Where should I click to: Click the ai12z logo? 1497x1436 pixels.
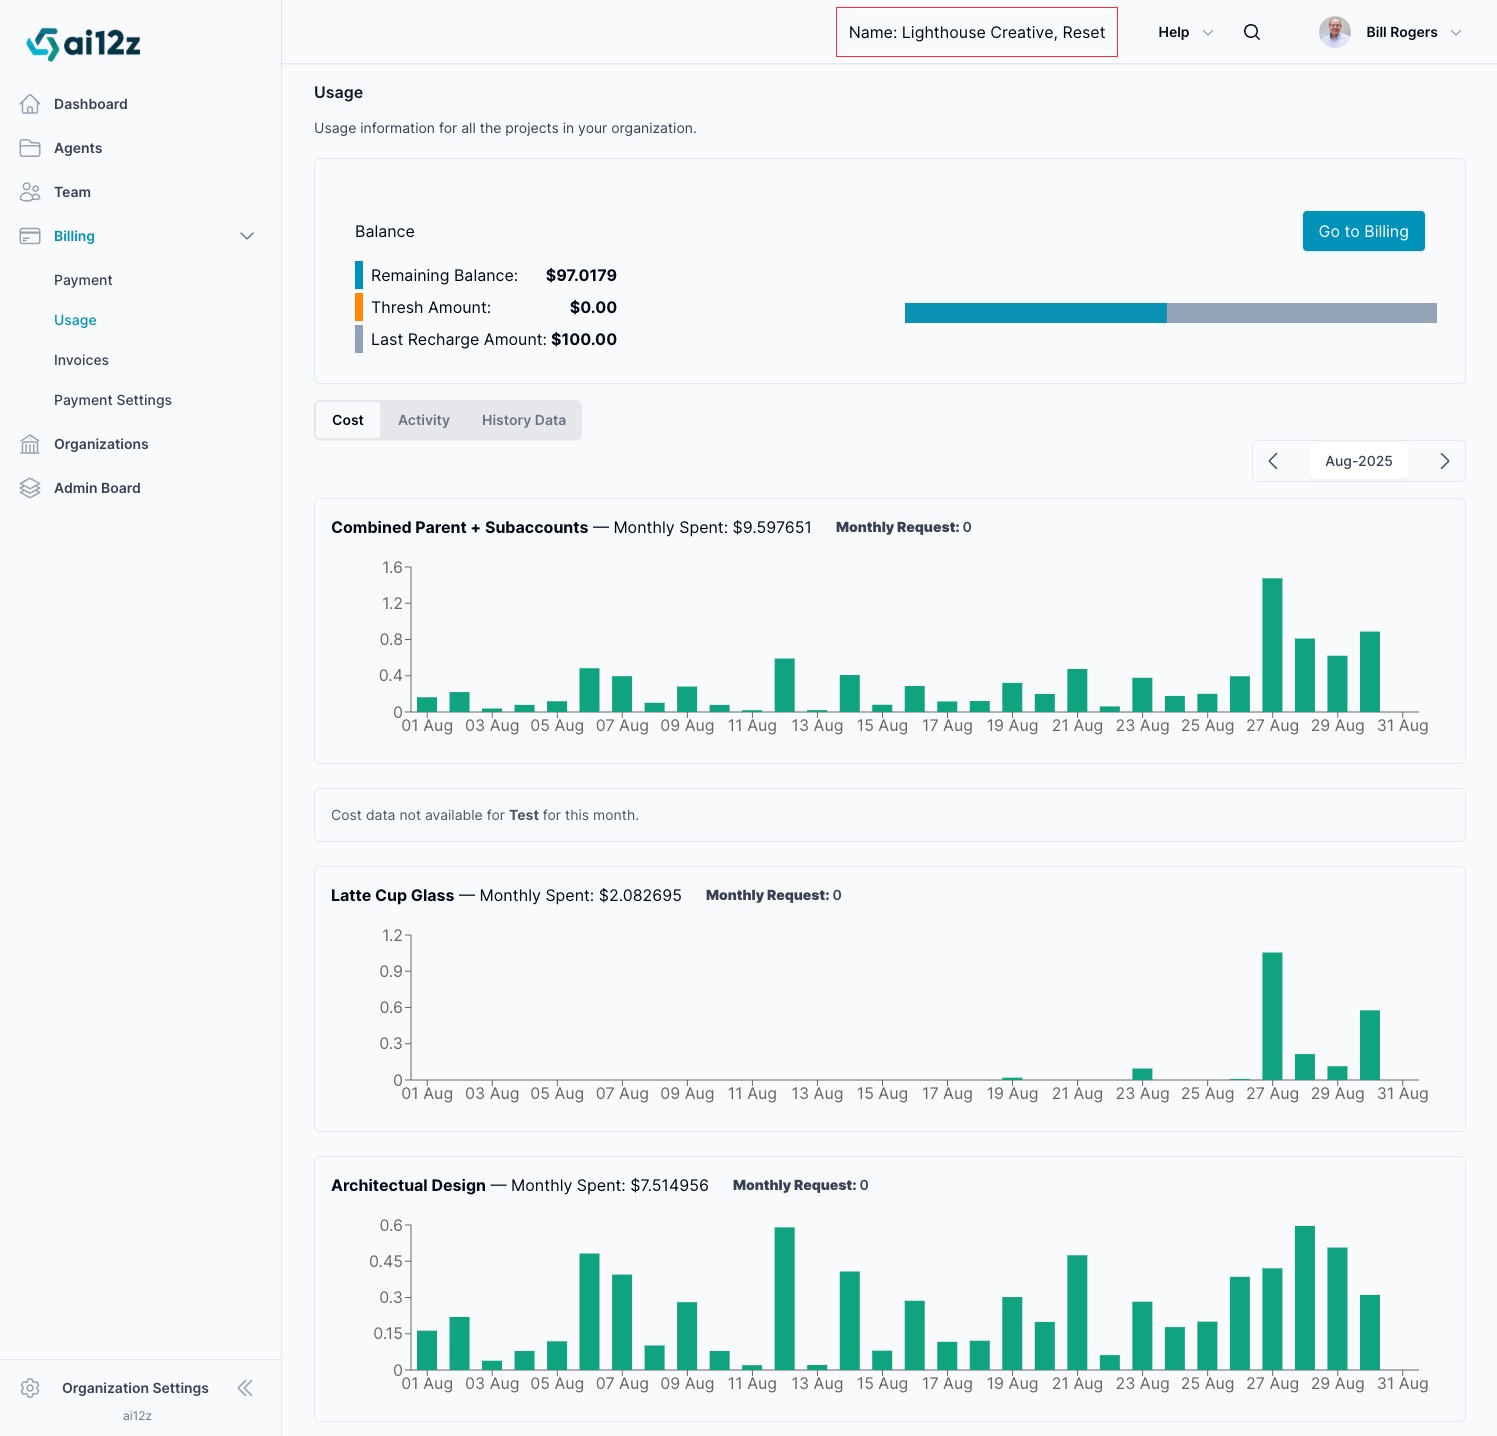[x=83, y=44]
